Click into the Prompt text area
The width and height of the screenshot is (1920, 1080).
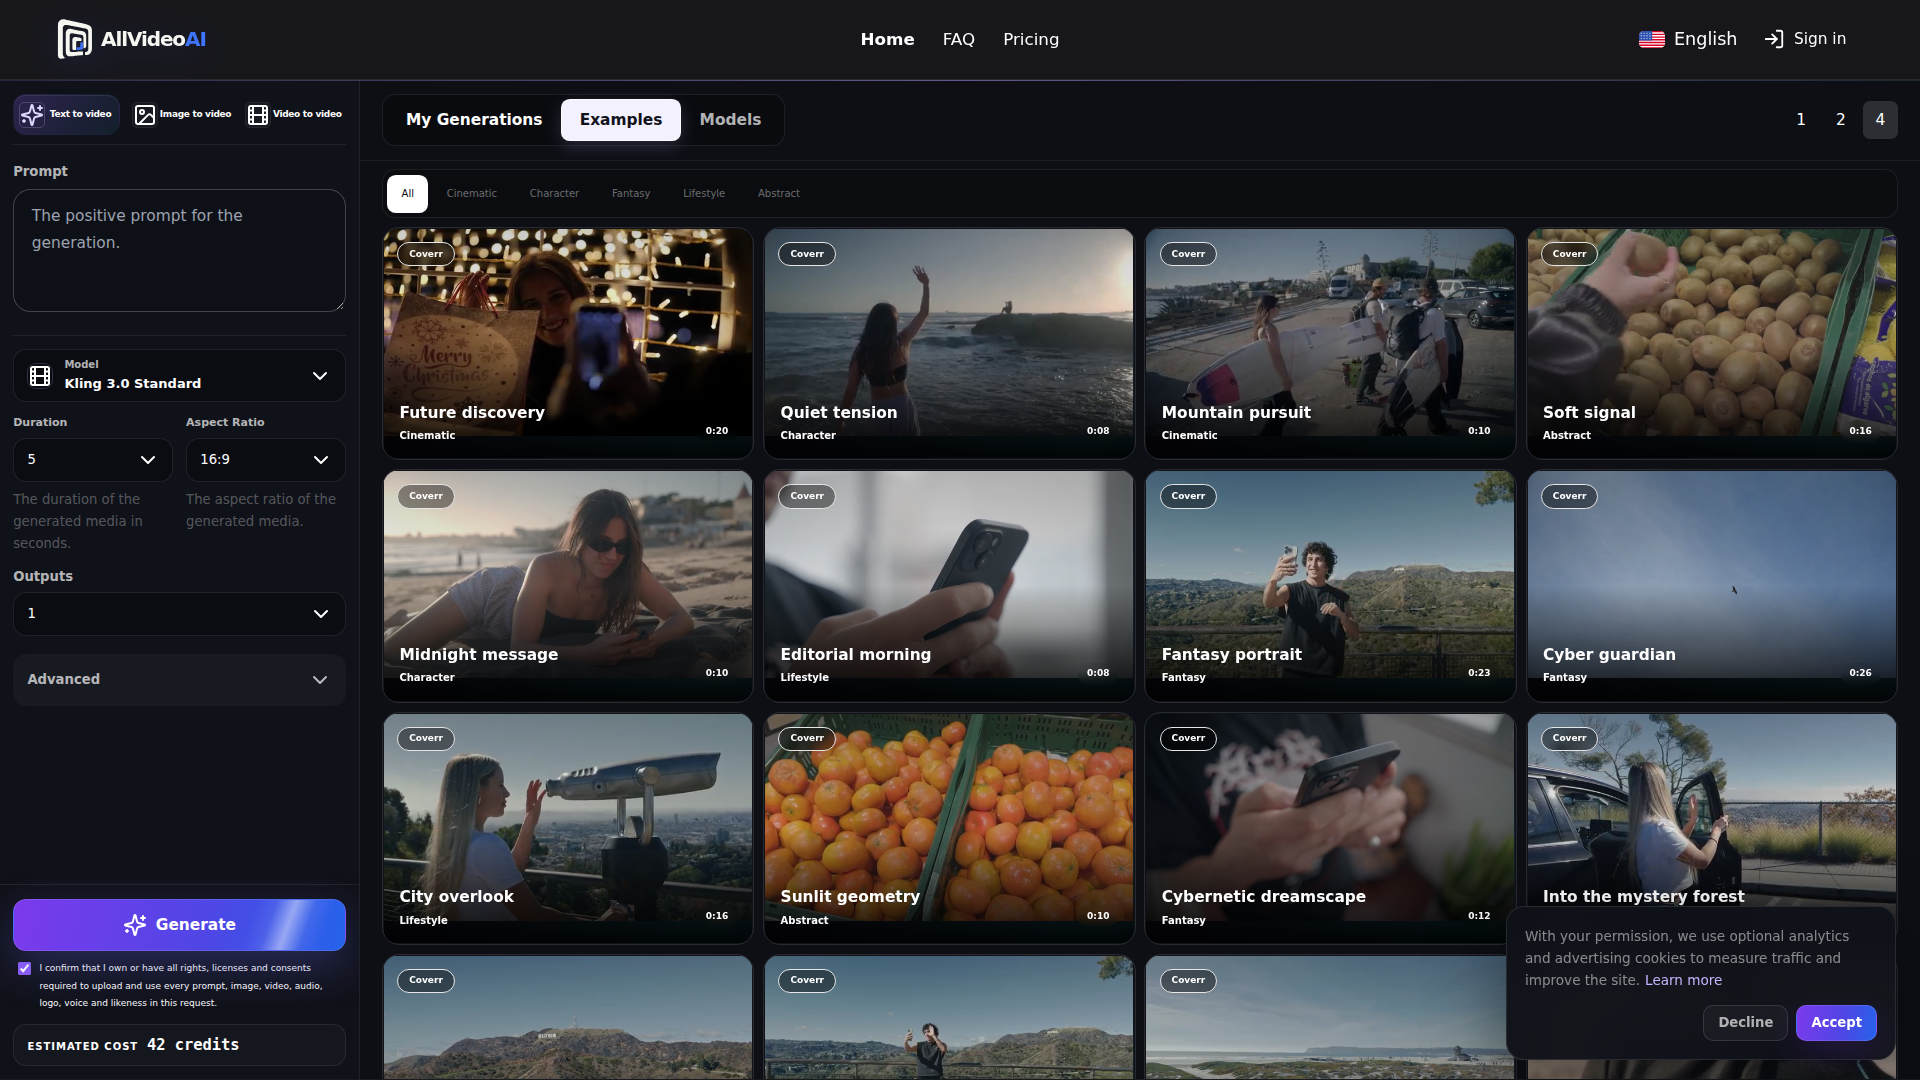(179, 251)
